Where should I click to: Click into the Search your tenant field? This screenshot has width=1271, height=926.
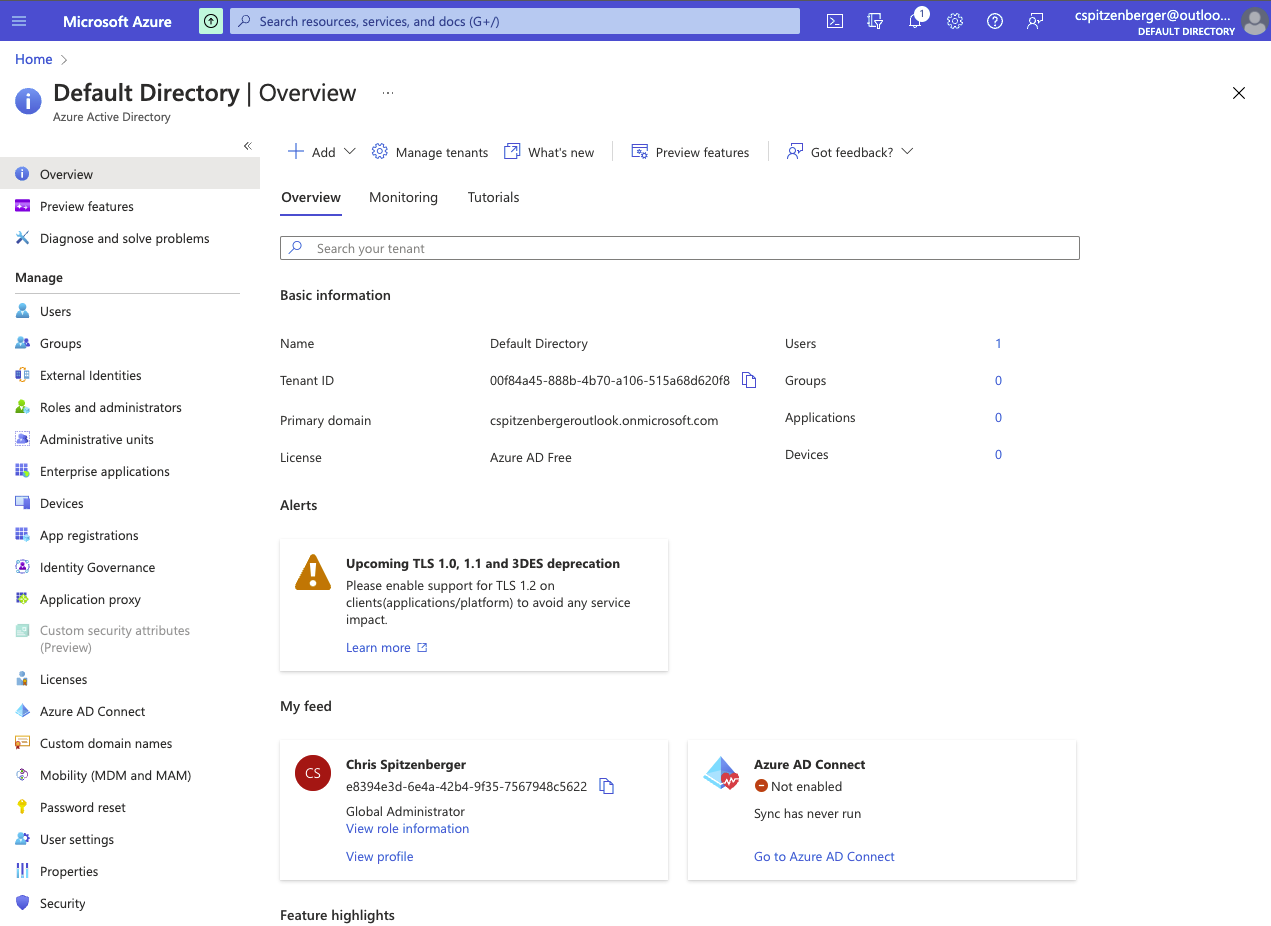pyautogui.click(x=679, y=247)
